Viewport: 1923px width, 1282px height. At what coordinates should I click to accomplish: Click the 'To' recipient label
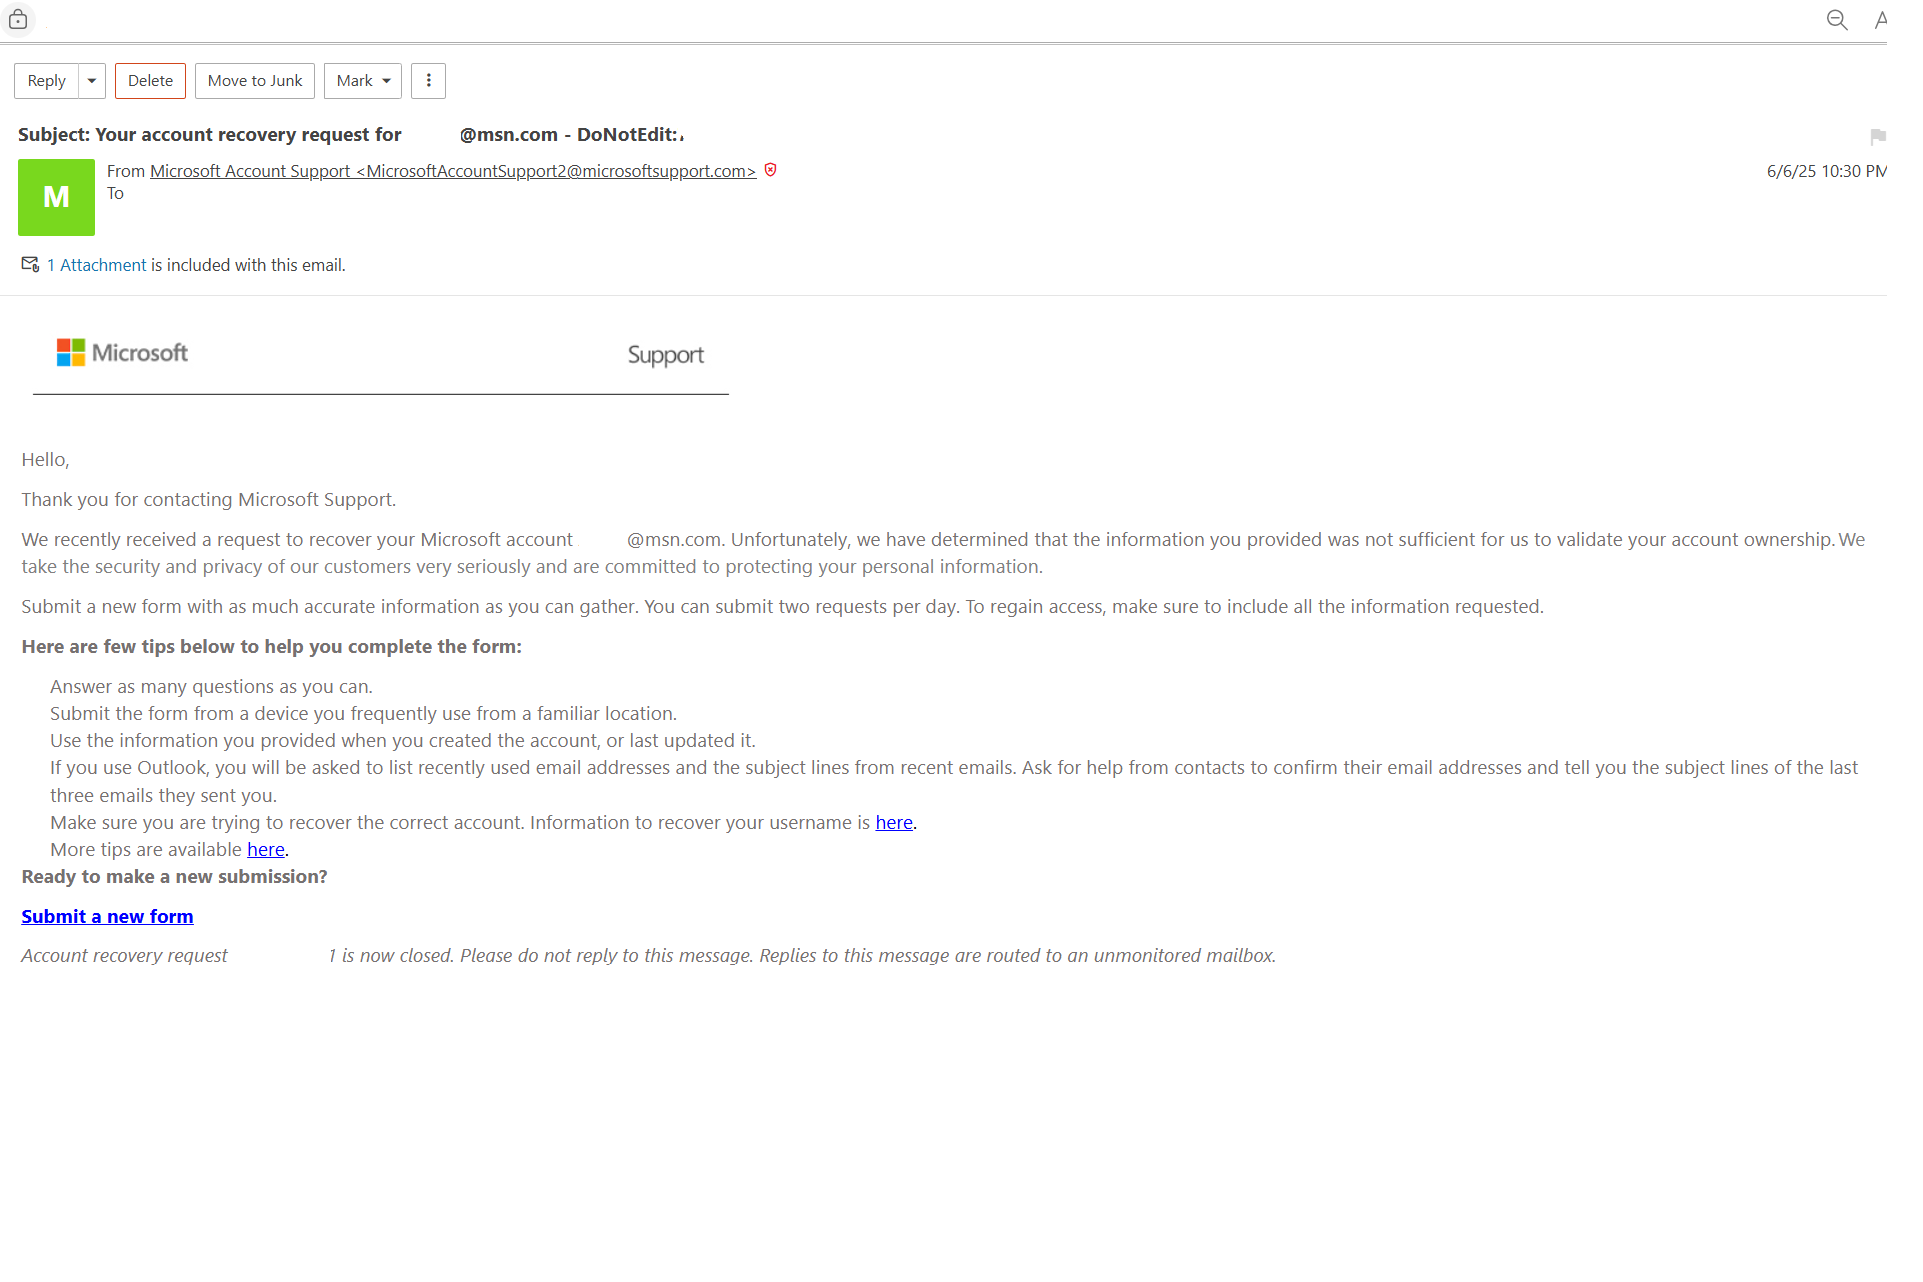115,193
